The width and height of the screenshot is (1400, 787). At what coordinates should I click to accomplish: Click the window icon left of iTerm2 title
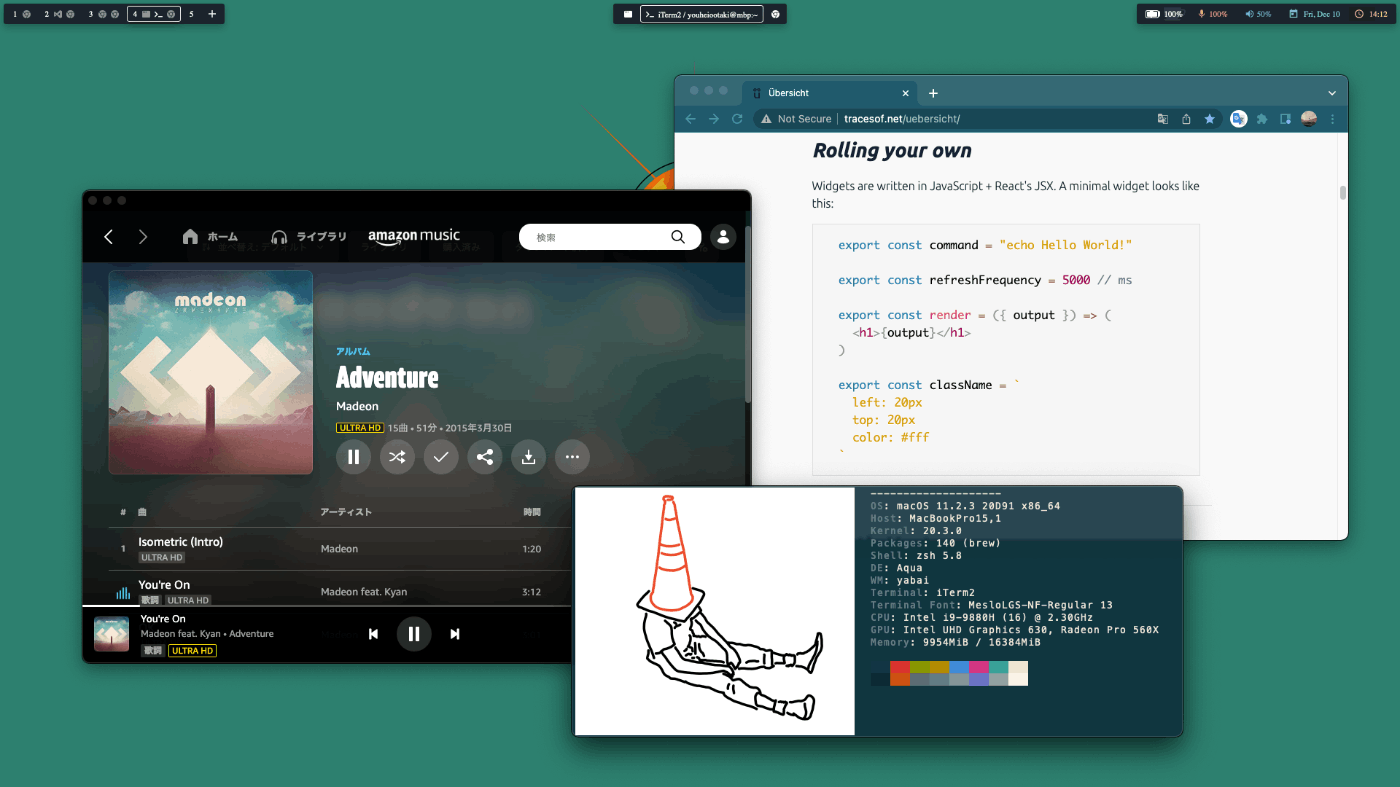coord(628,14)
